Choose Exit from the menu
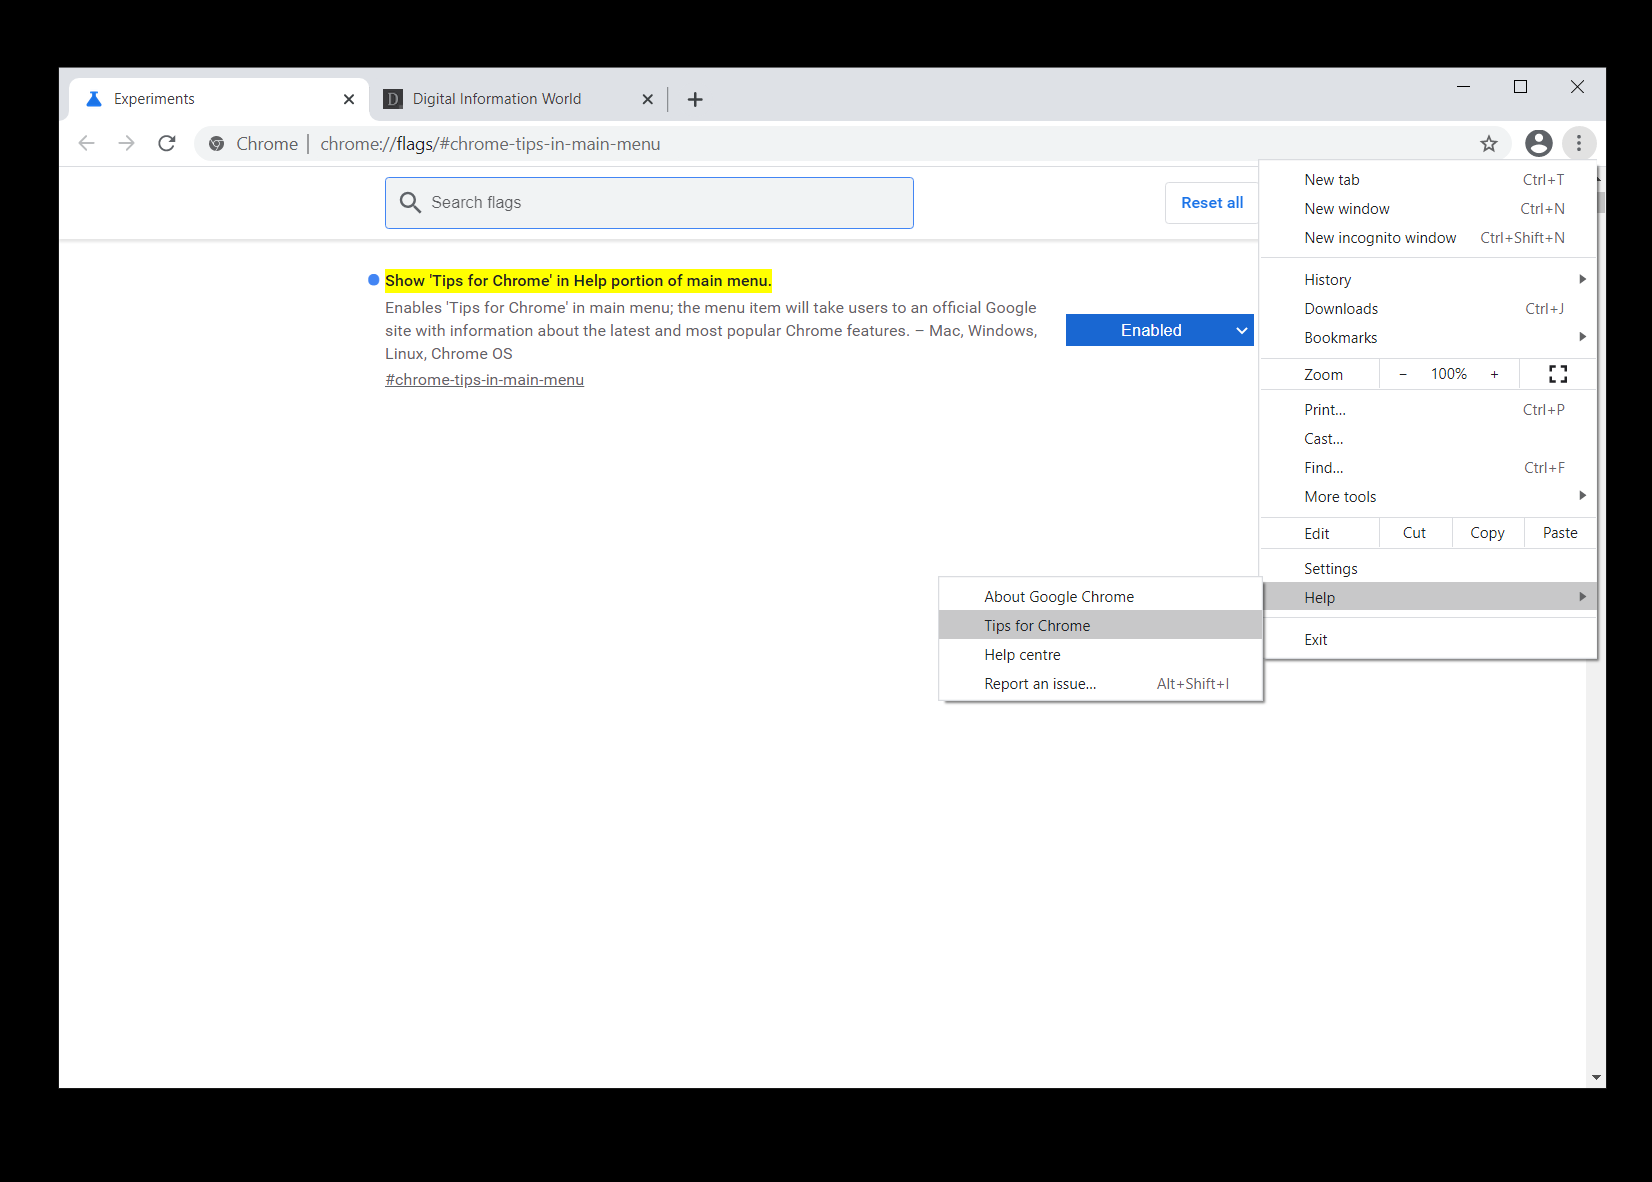 (x=1428, y=640)
